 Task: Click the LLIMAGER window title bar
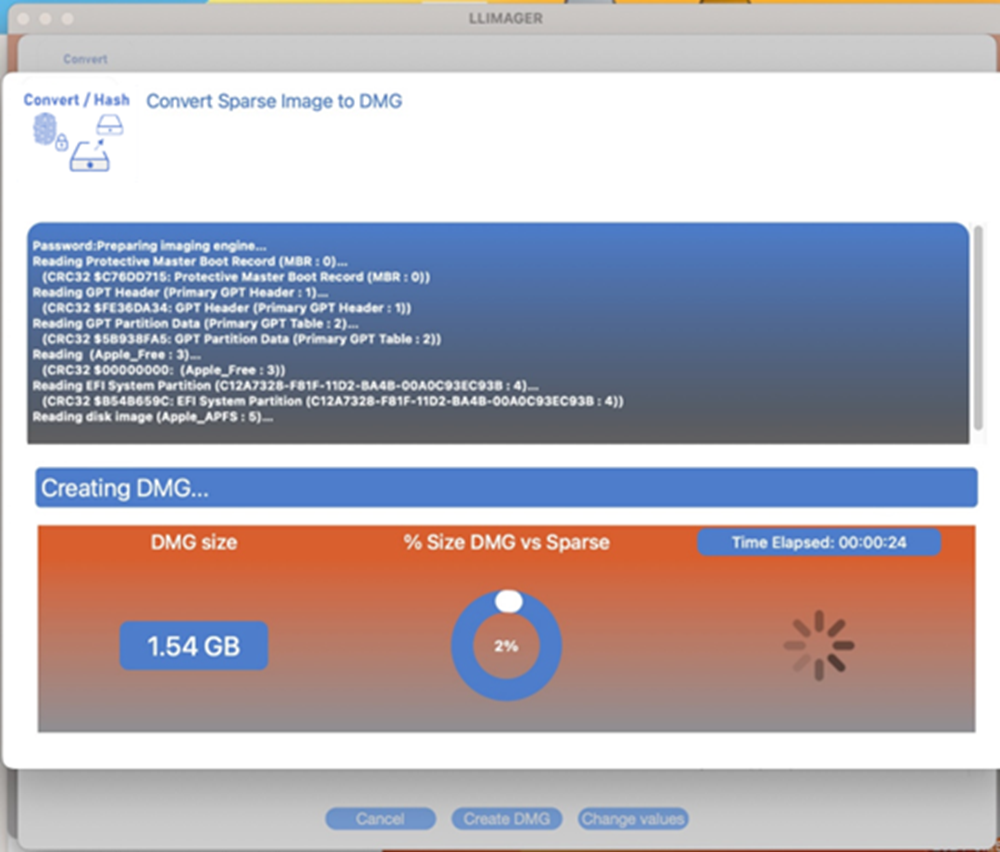pyautogui.click(x=506, y=18)
